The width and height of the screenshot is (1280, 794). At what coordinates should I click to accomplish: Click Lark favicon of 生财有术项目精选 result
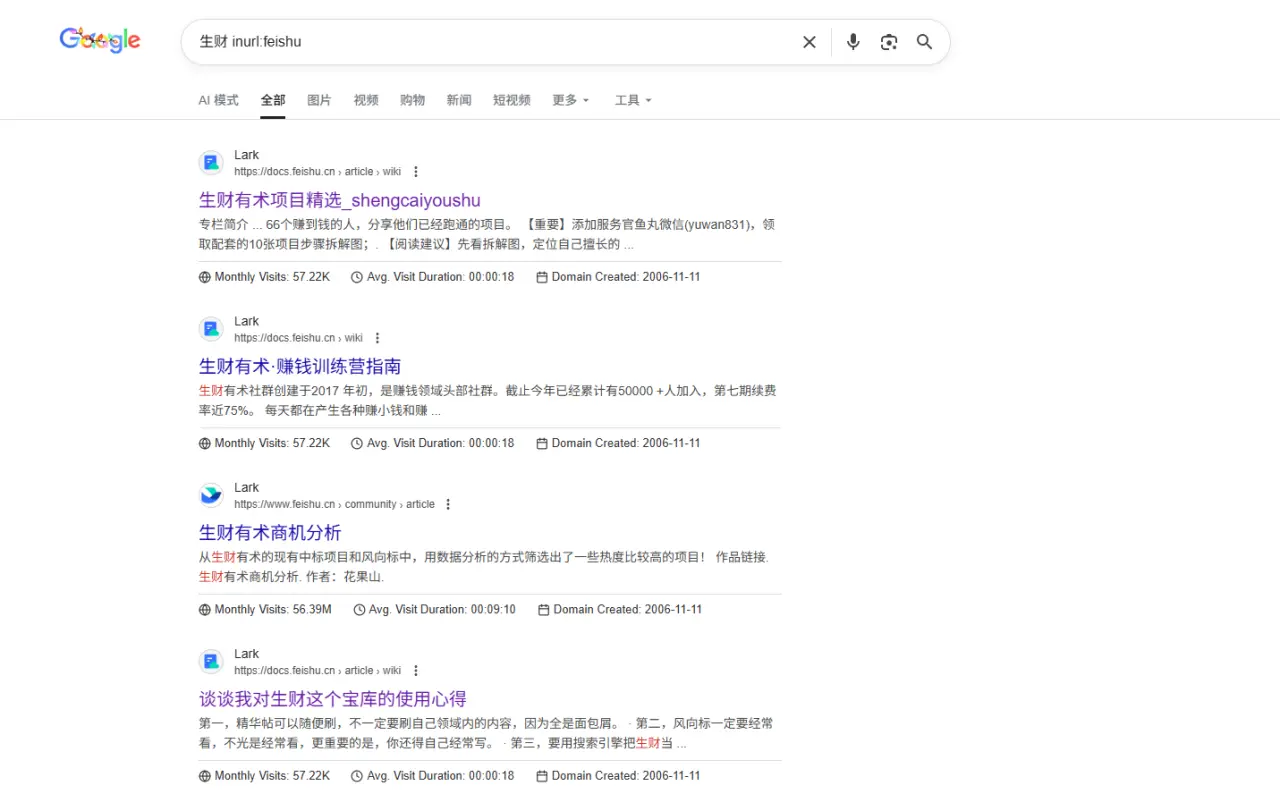pyautogui.click(x=211, y=162)
